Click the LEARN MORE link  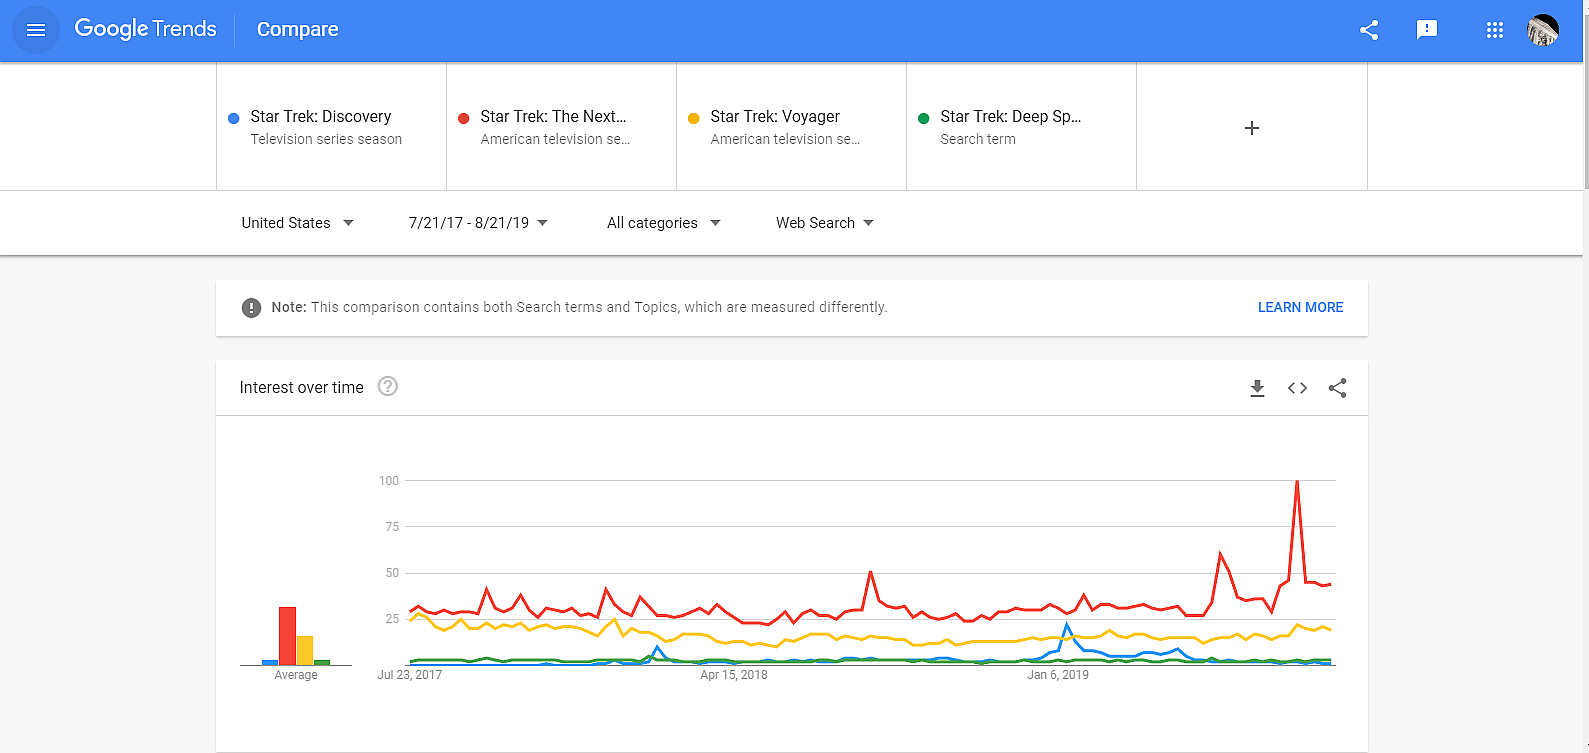pos(1300,307)
